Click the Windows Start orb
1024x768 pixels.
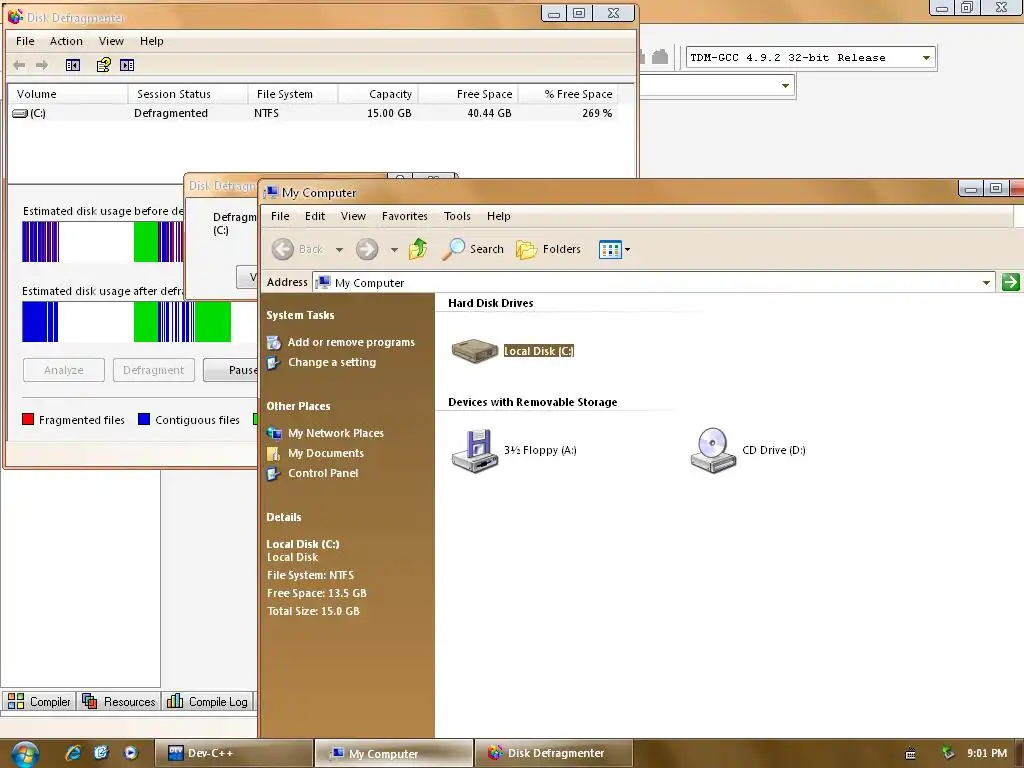click(25, 754)
